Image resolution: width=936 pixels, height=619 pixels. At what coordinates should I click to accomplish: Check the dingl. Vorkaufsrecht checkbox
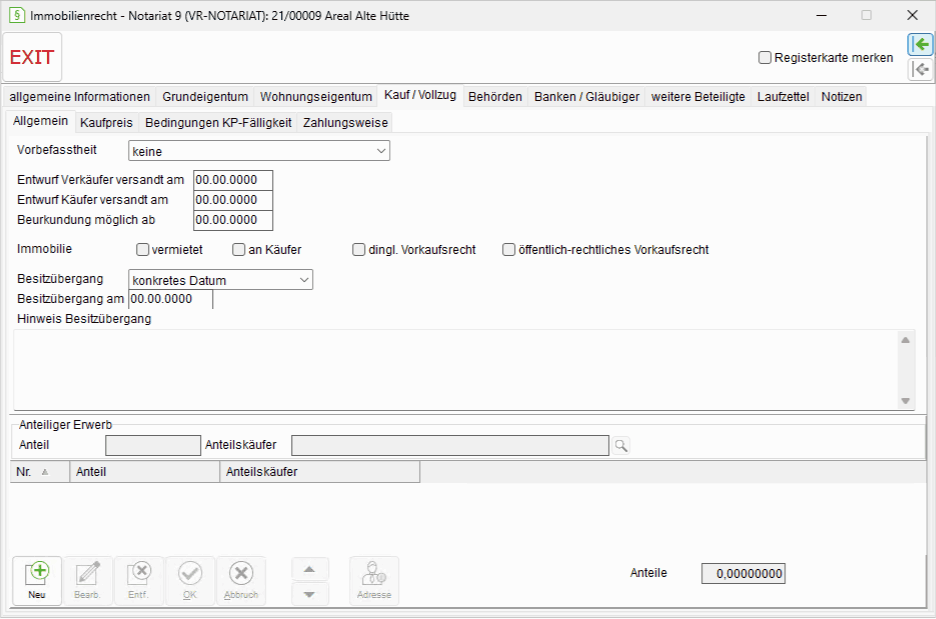359,250
